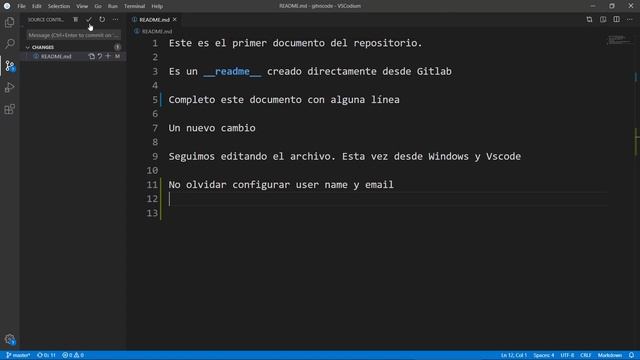Click text 'Un nuevo cambio'
Screen dimensions: 640x360
click(212, 128)
